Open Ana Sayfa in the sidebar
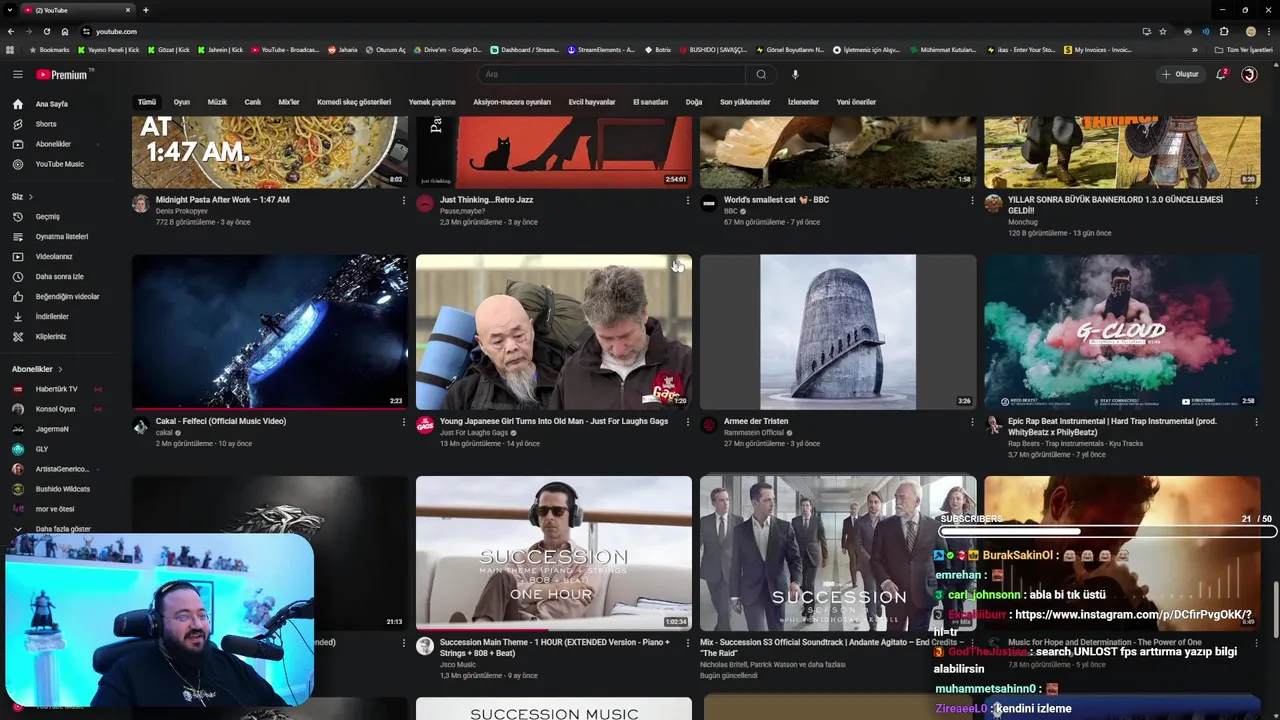The image size is (1280, 720). (52, 104)
